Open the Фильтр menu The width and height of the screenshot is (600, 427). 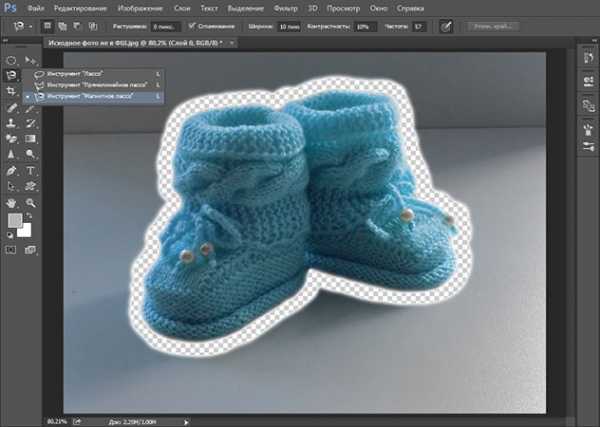(x=285, y=8)
